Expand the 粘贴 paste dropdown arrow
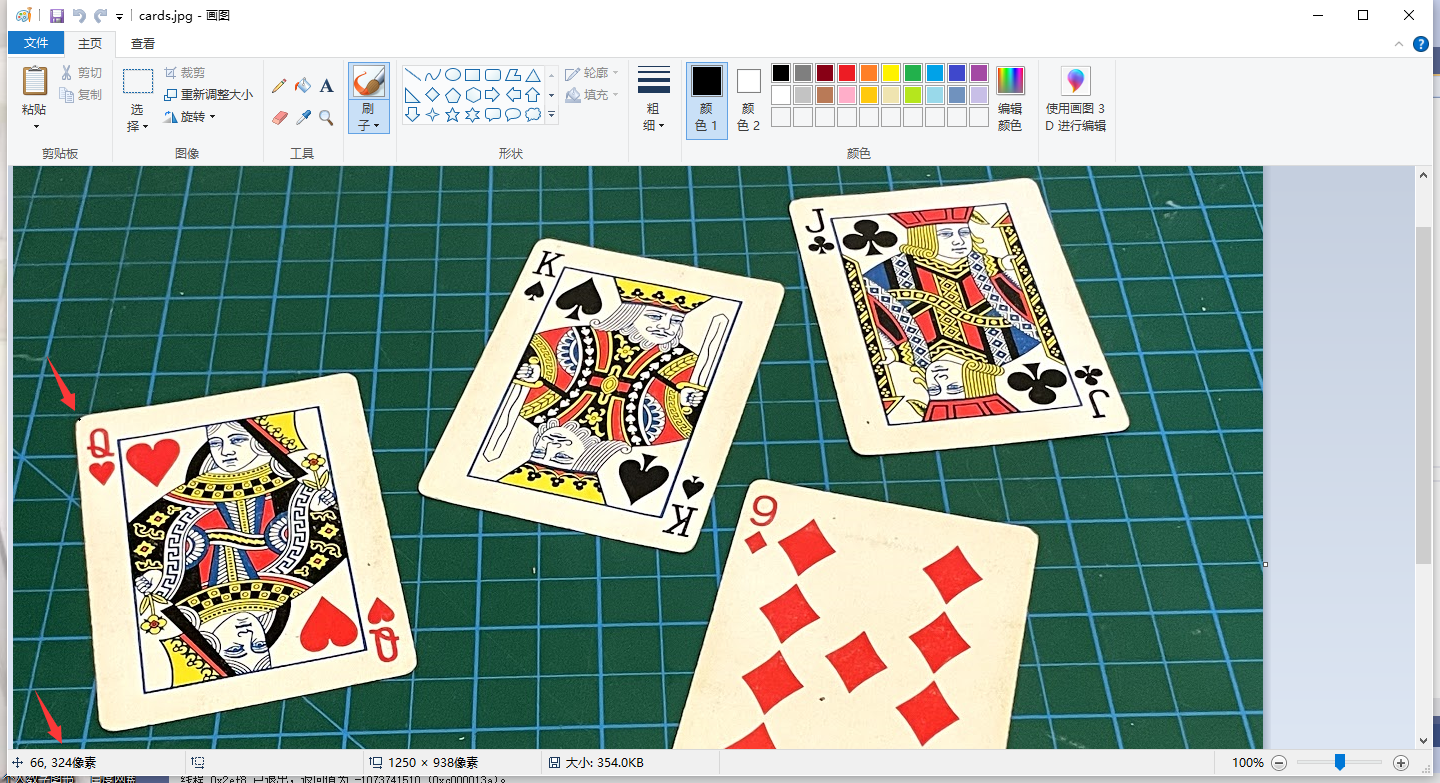The height and width of the screenshot is (783, 1440). (35, 126)
